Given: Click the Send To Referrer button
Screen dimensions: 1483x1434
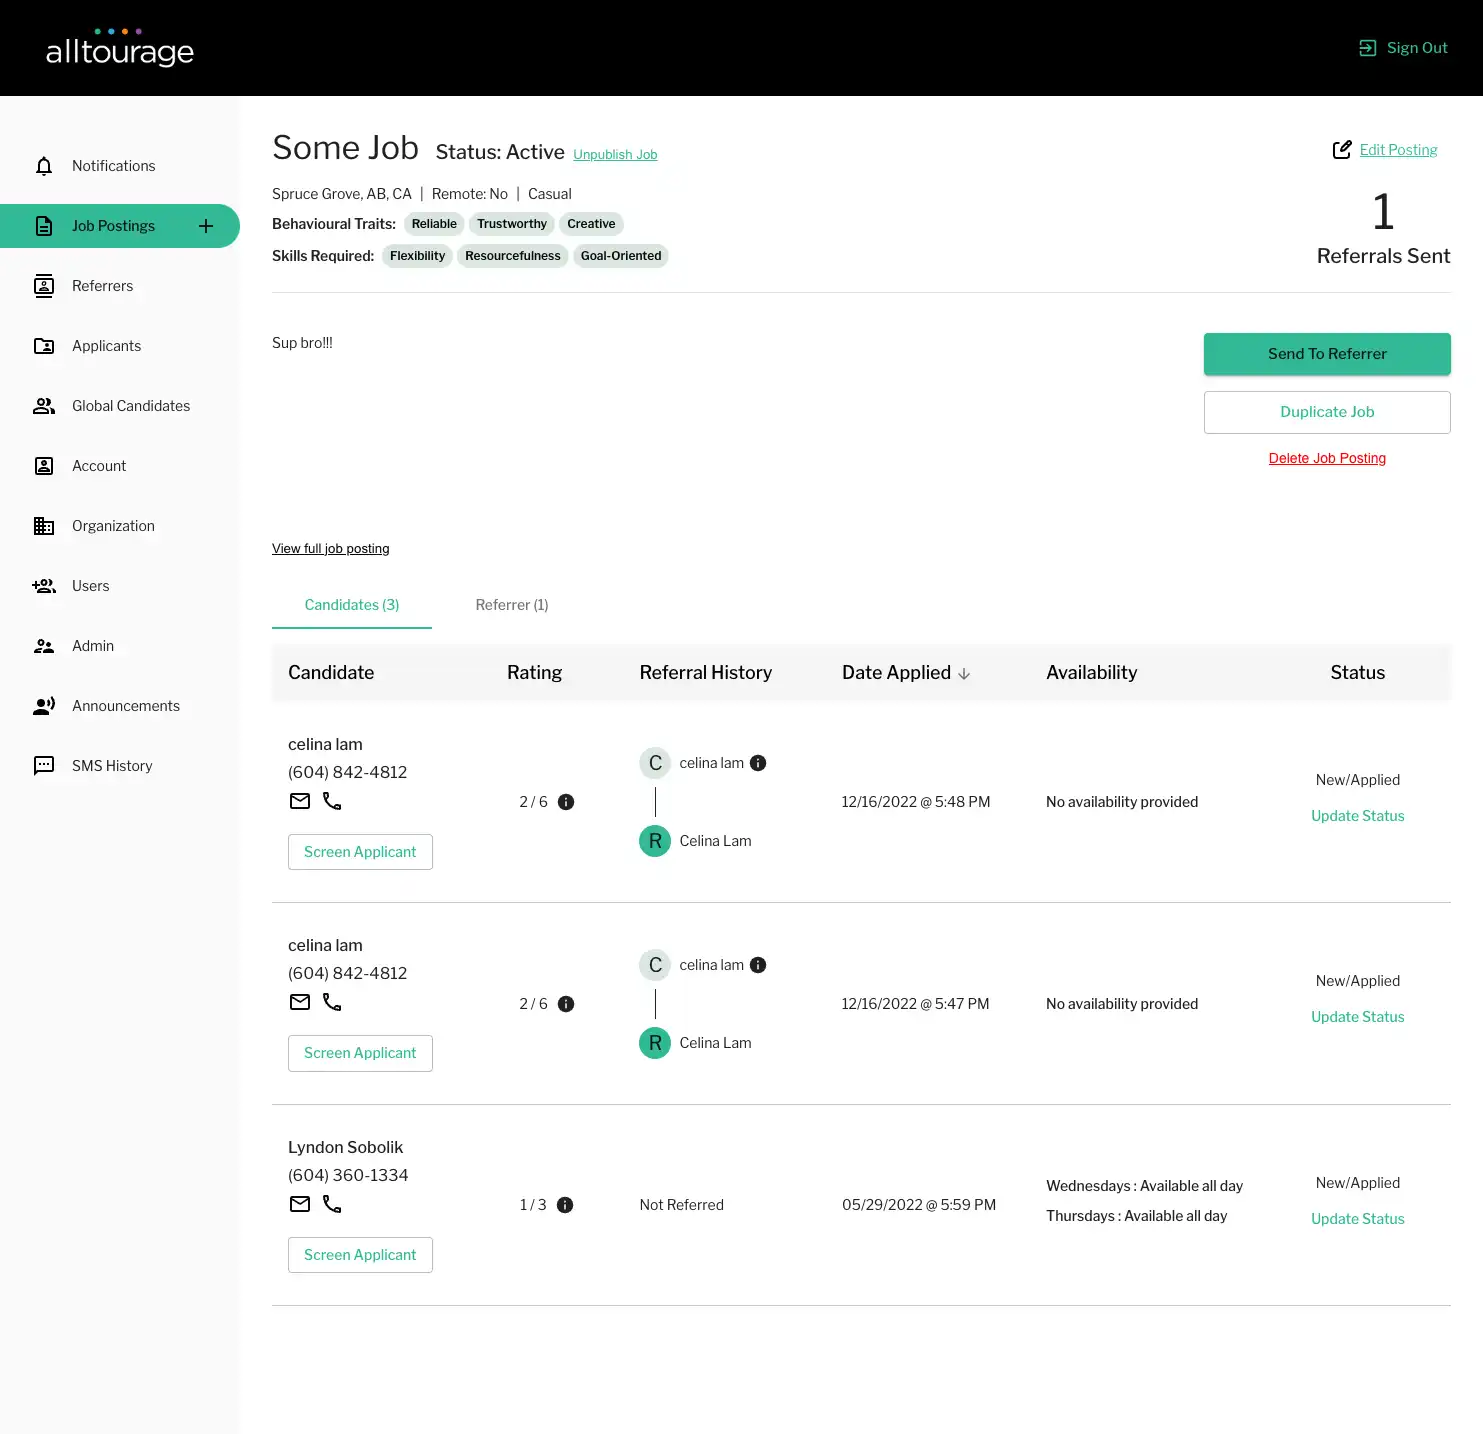Looking at the screenshot, I should 1327,354.
